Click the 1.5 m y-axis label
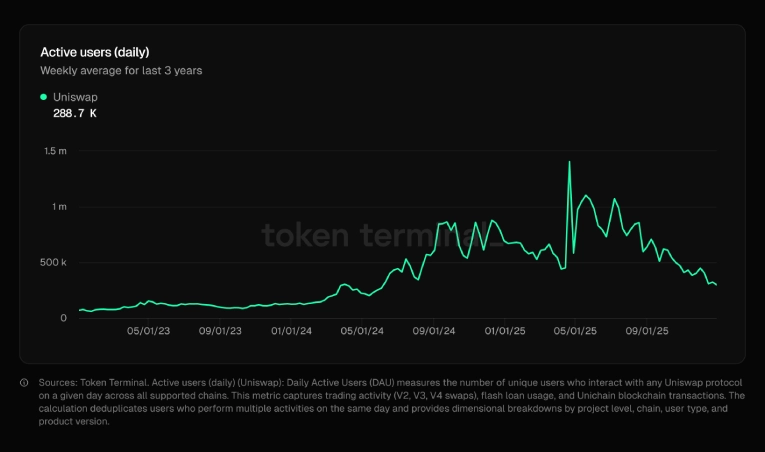This screenshot has height=452, width=765. coord(55,151)
